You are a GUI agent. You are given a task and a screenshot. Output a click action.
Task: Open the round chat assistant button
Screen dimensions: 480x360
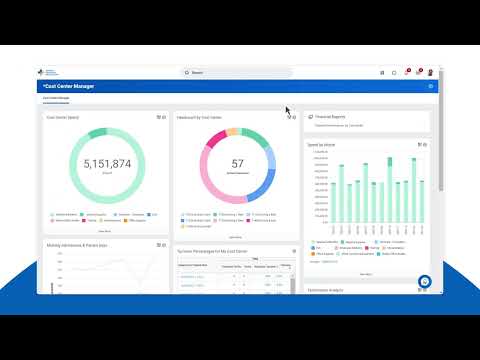tap(425, 282)
